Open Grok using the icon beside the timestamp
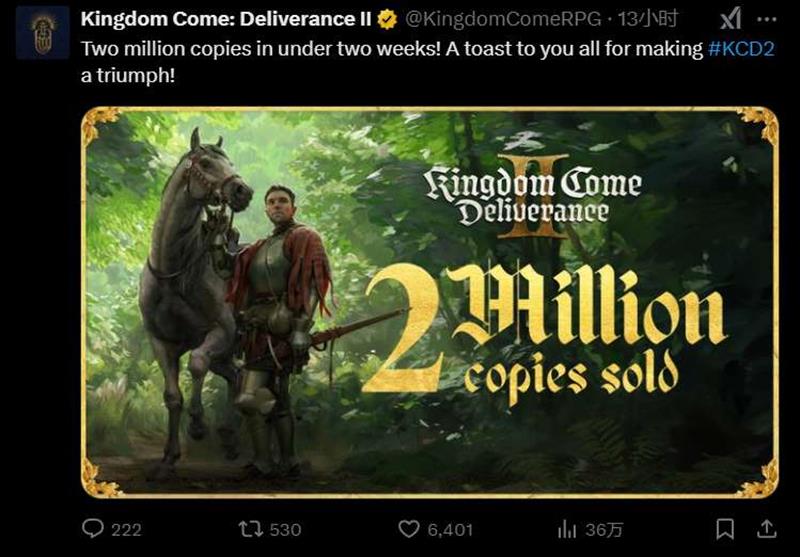The height and width of the screenshot is (557, 800). (x=731, y=18)
